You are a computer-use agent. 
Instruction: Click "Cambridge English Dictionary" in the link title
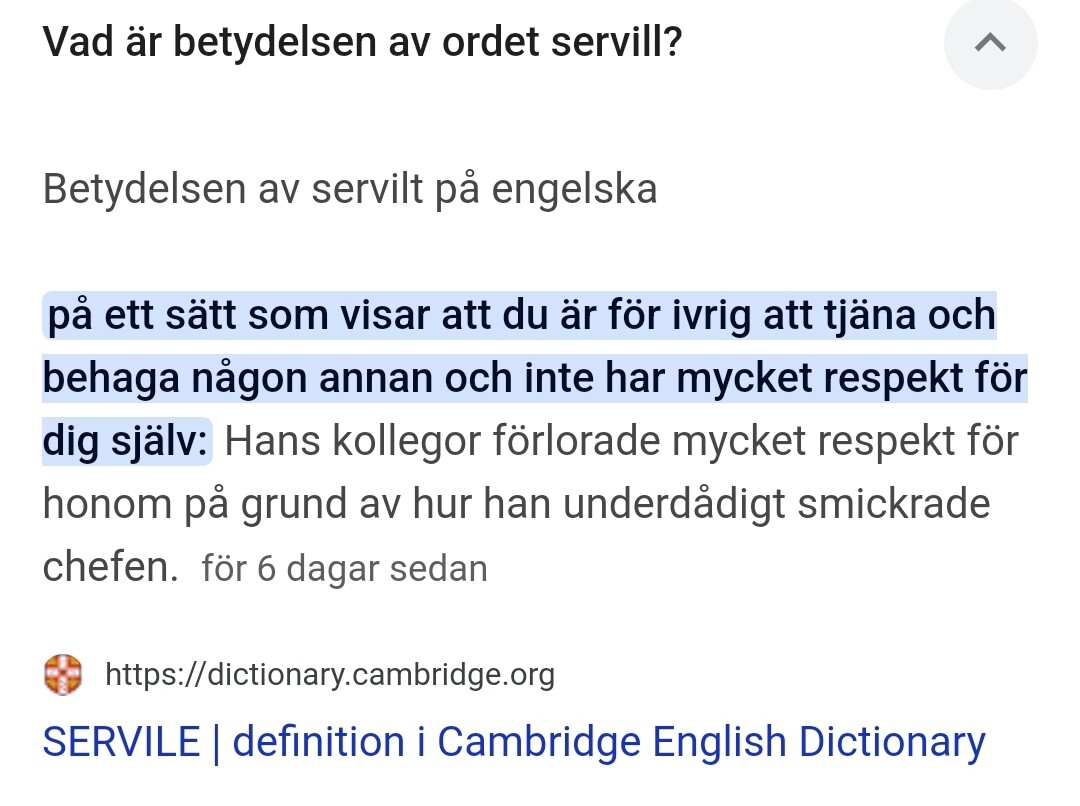point(711,742)
